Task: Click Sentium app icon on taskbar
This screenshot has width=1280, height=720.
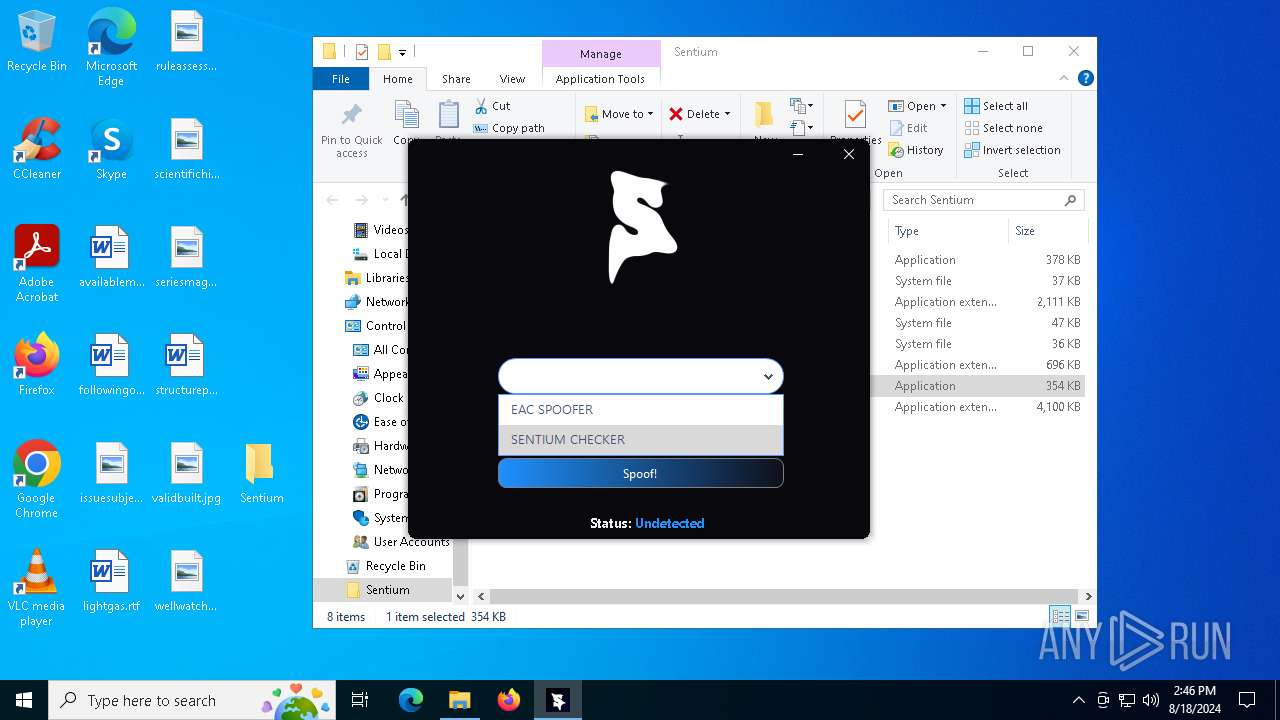Action: [558, 701]
